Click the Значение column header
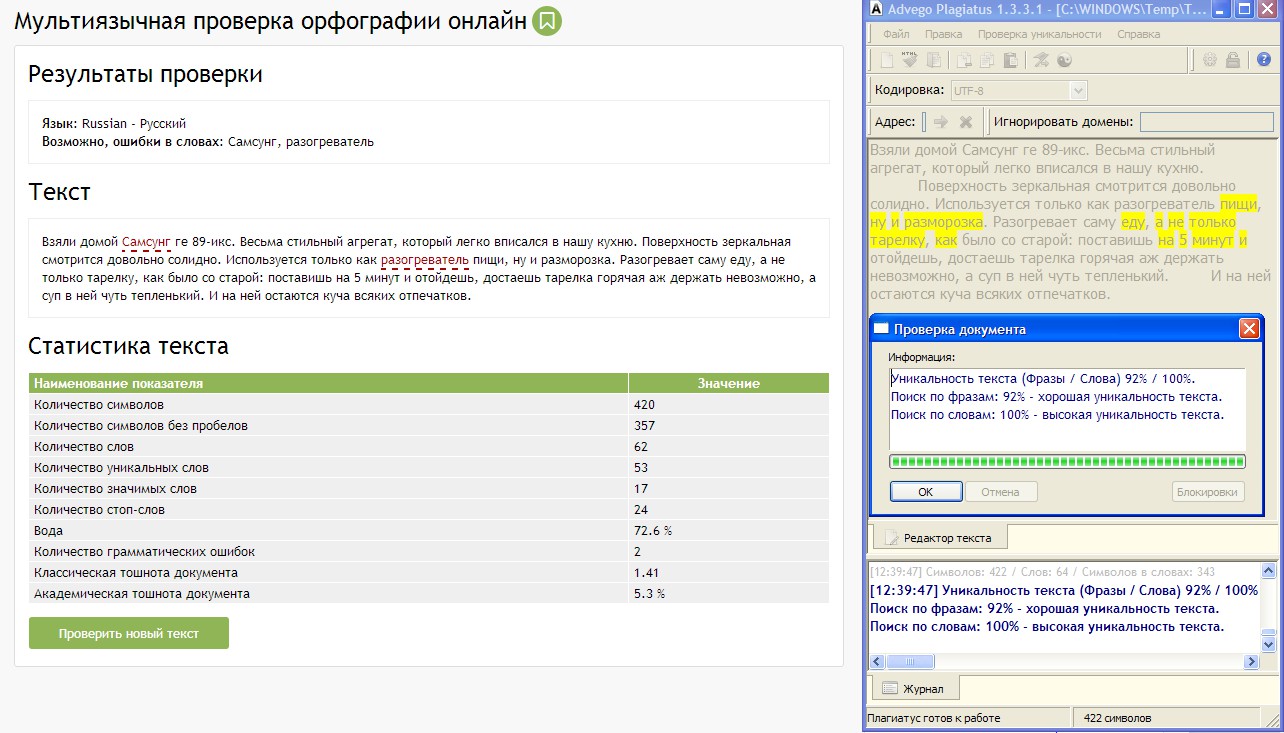The width and height of the screenshot is (1284, 733). pos(728,383)
